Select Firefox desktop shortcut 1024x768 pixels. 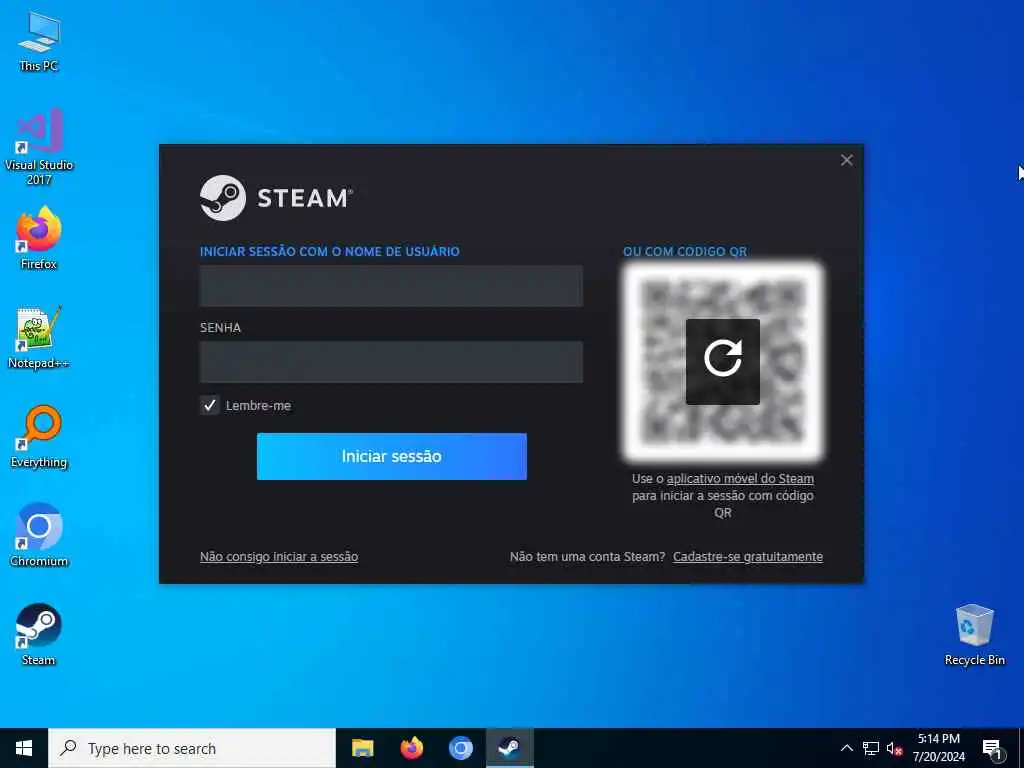39,238
